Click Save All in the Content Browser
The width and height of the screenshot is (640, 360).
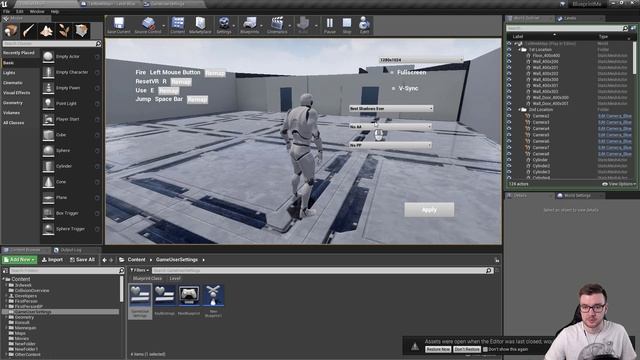(x=82, y=260)
